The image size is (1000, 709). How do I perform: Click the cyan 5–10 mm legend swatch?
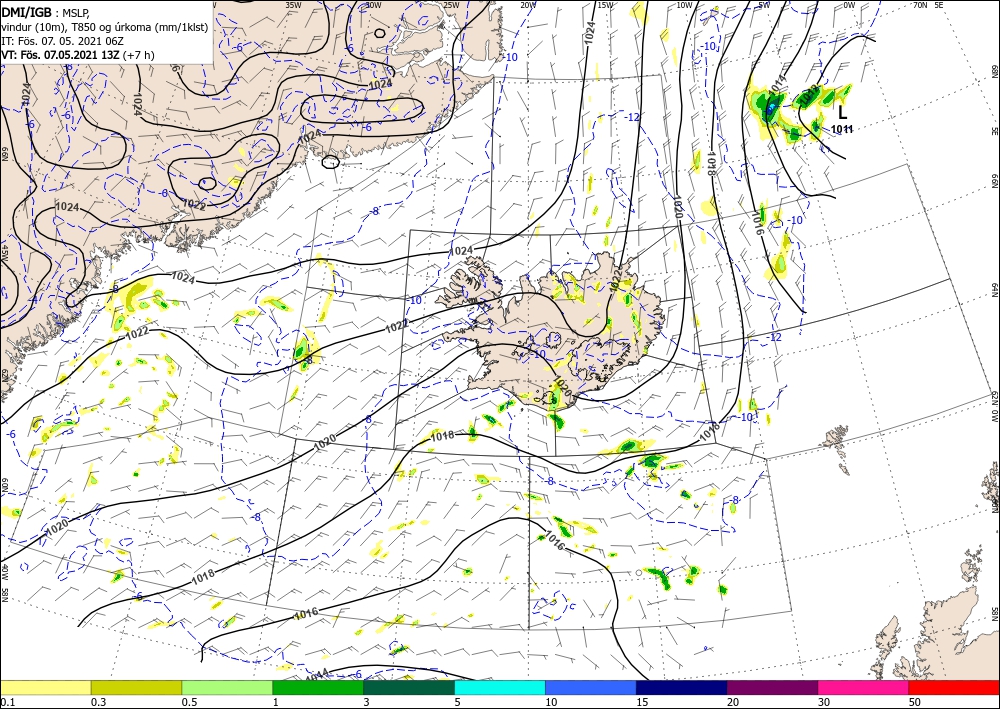[x=500, y=687]
